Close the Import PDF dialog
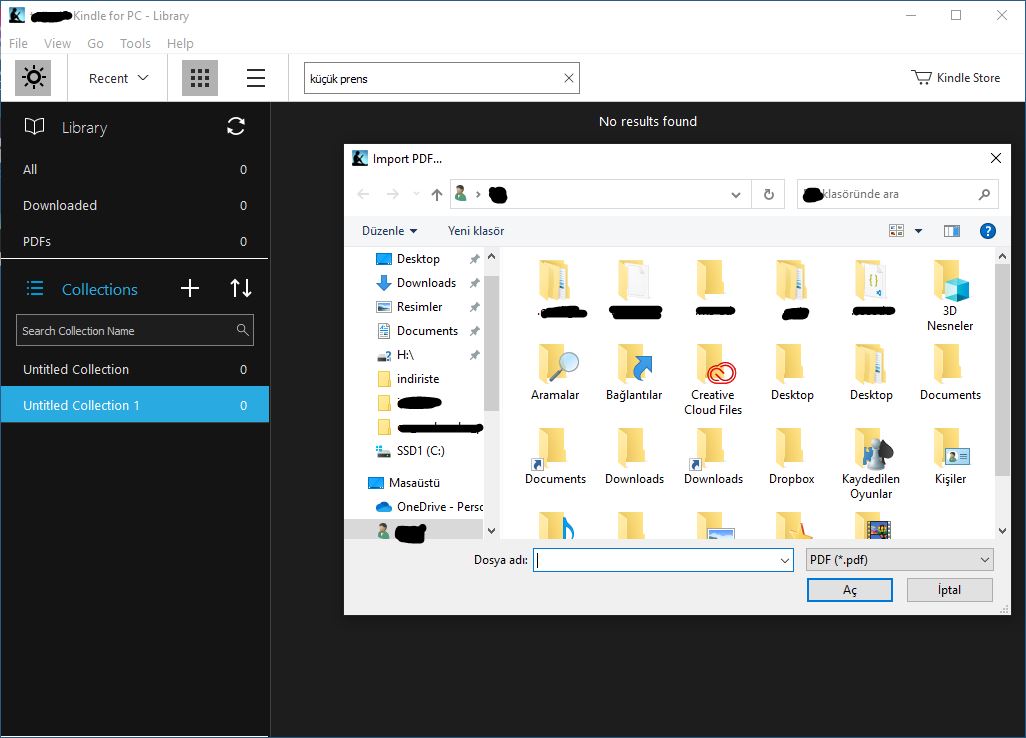 [x=995, y=158]
